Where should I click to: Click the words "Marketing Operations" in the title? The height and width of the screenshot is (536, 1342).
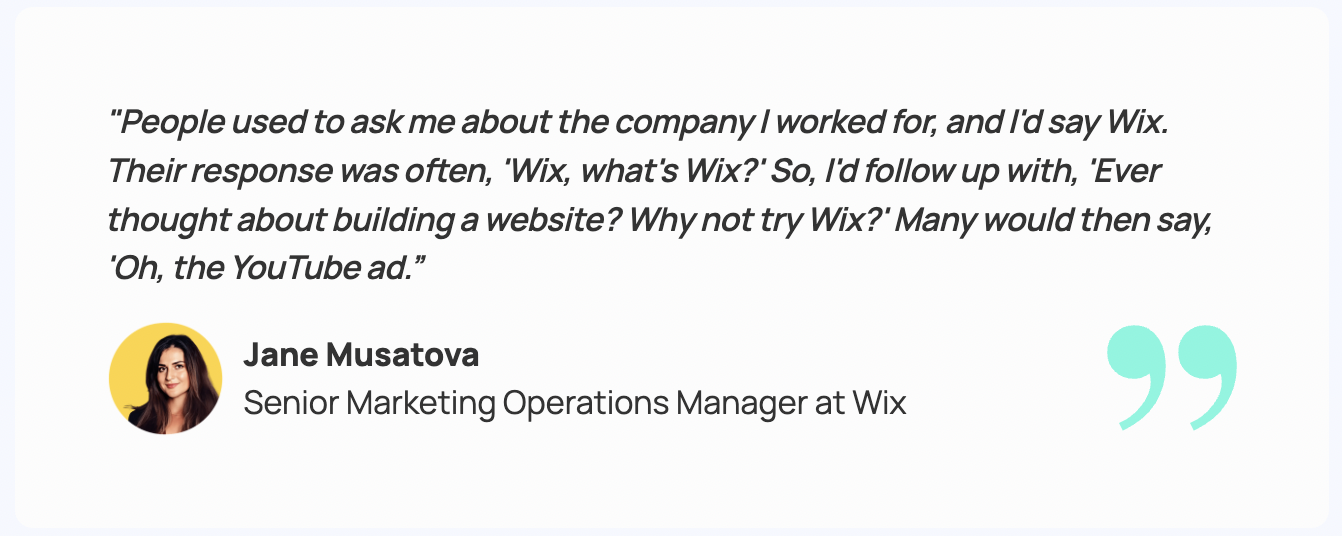(506, 404)
